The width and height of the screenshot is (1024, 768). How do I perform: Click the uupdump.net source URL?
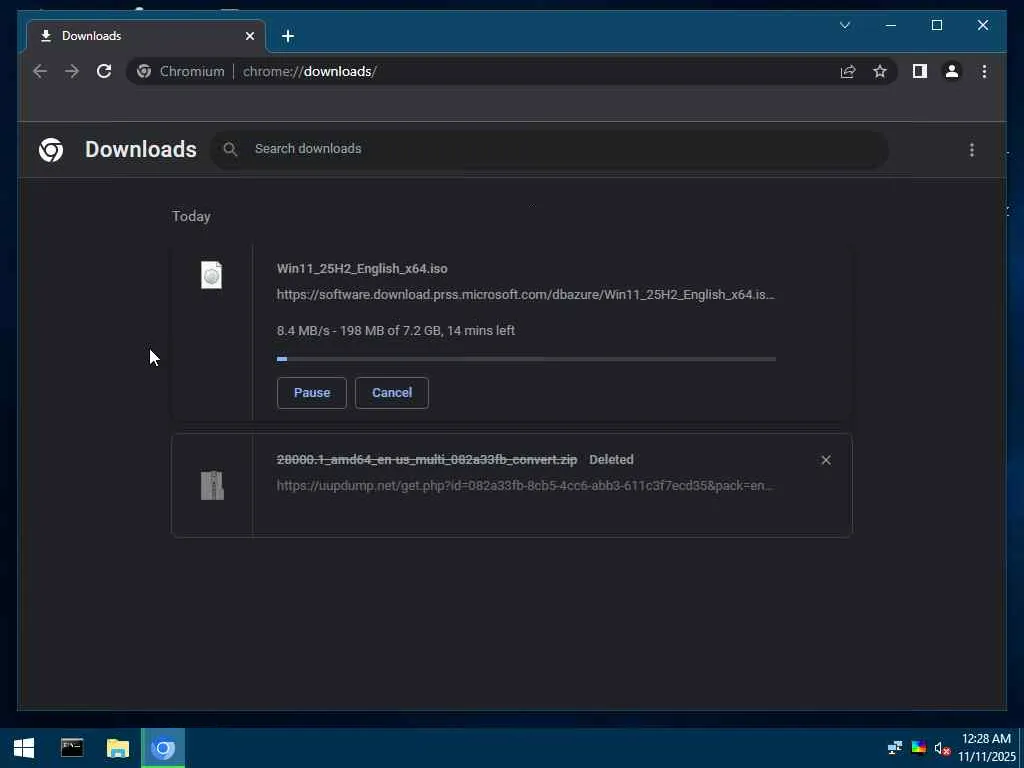tap(525, 485)
